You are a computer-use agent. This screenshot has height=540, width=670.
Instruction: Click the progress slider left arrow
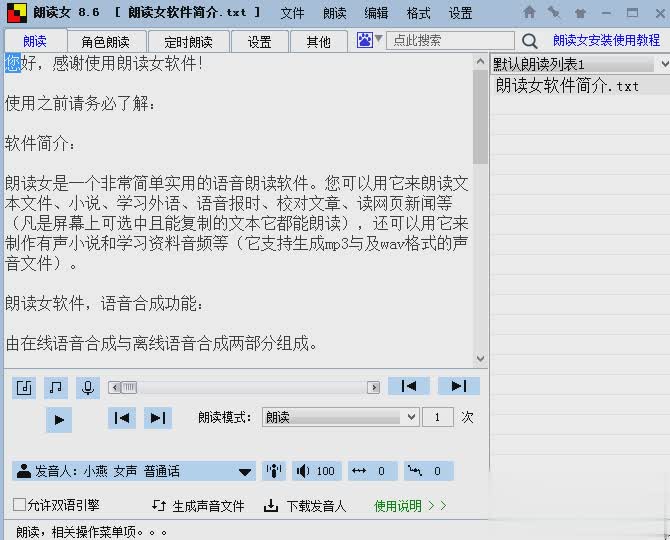pos(115,387)
